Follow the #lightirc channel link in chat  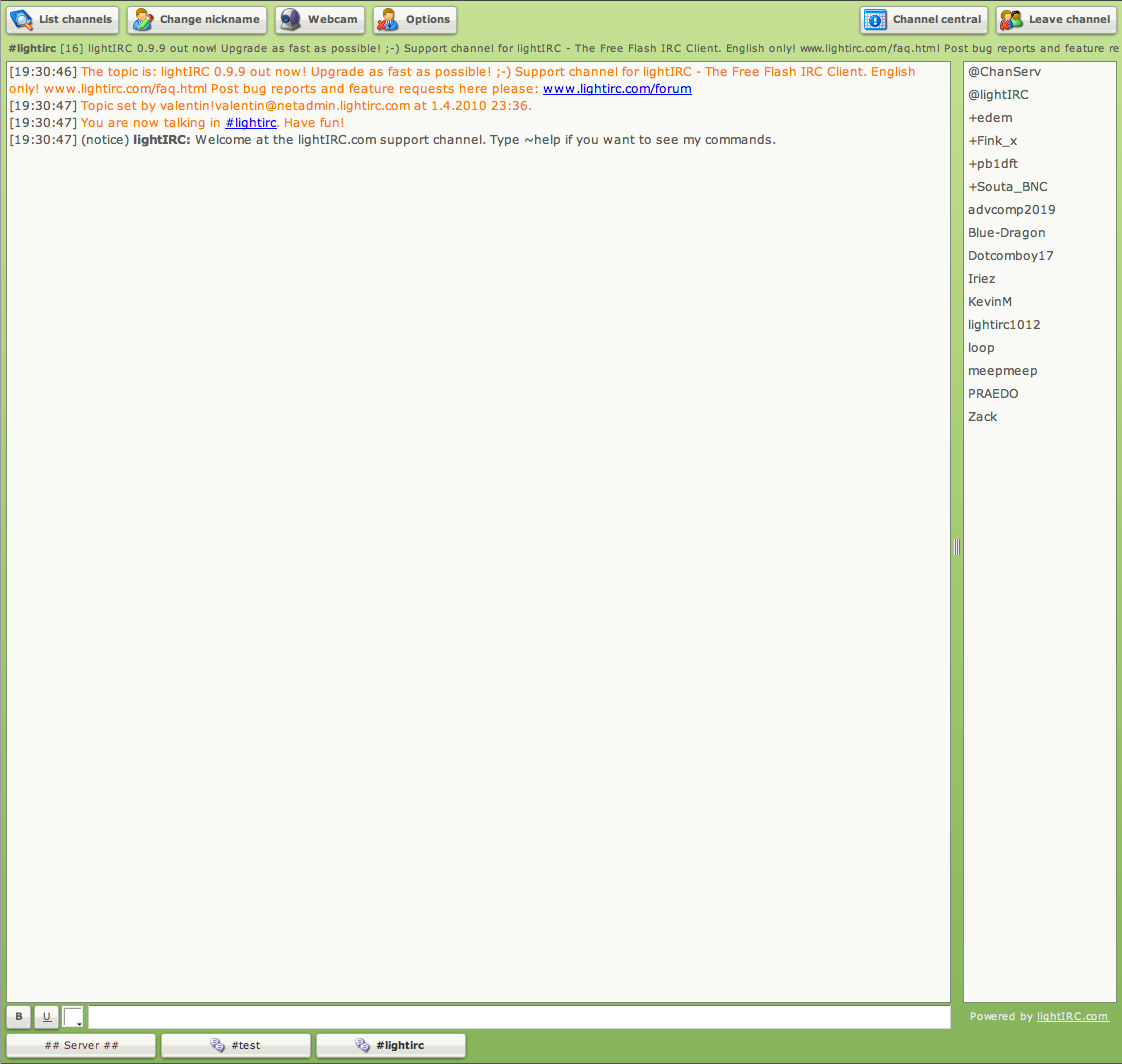[x=250, y=123]
